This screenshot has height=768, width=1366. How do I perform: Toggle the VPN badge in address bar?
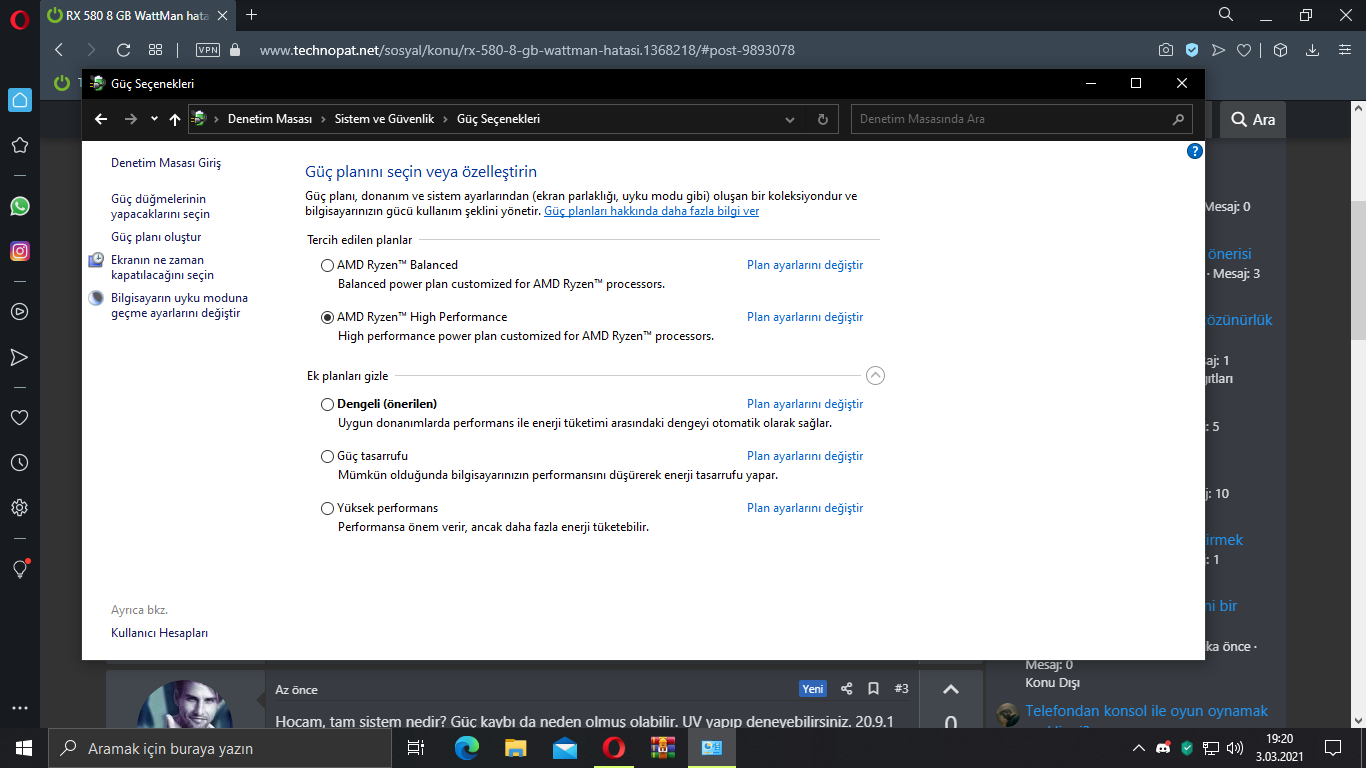pos(208,50)
